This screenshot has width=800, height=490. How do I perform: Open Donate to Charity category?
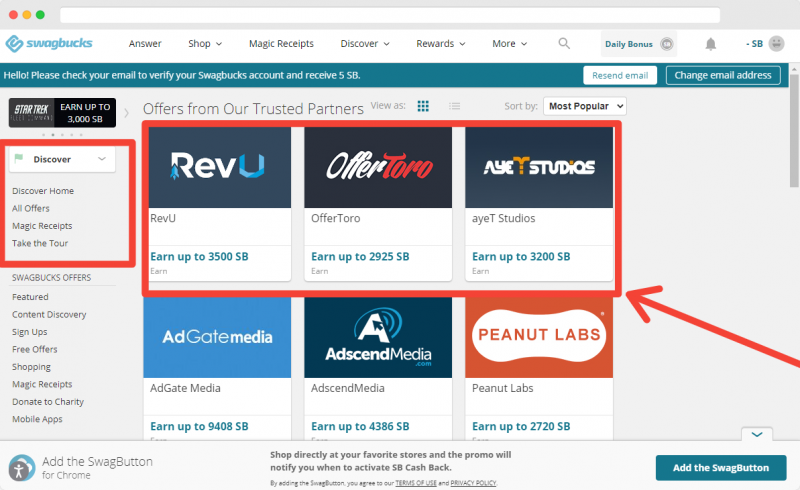48,402
